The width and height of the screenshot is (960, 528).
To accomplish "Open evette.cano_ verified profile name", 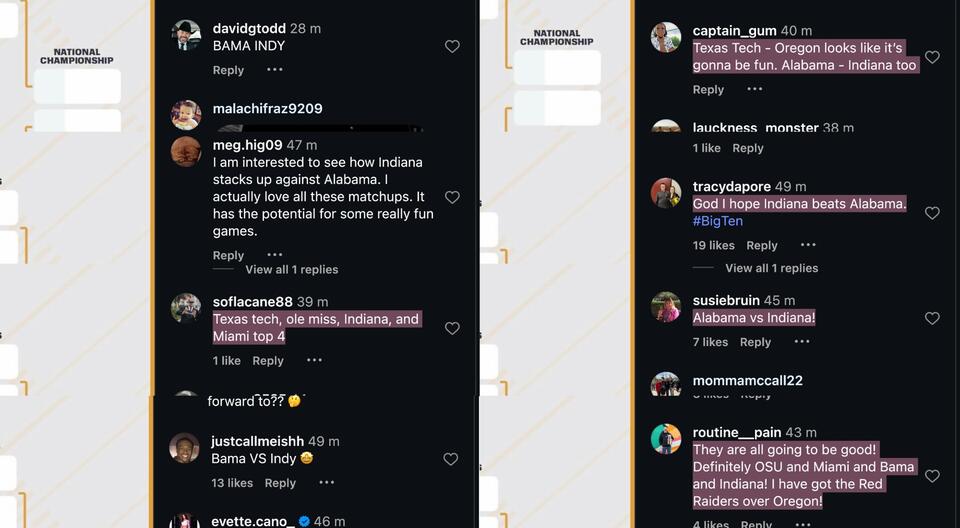I will click(253, 521).
